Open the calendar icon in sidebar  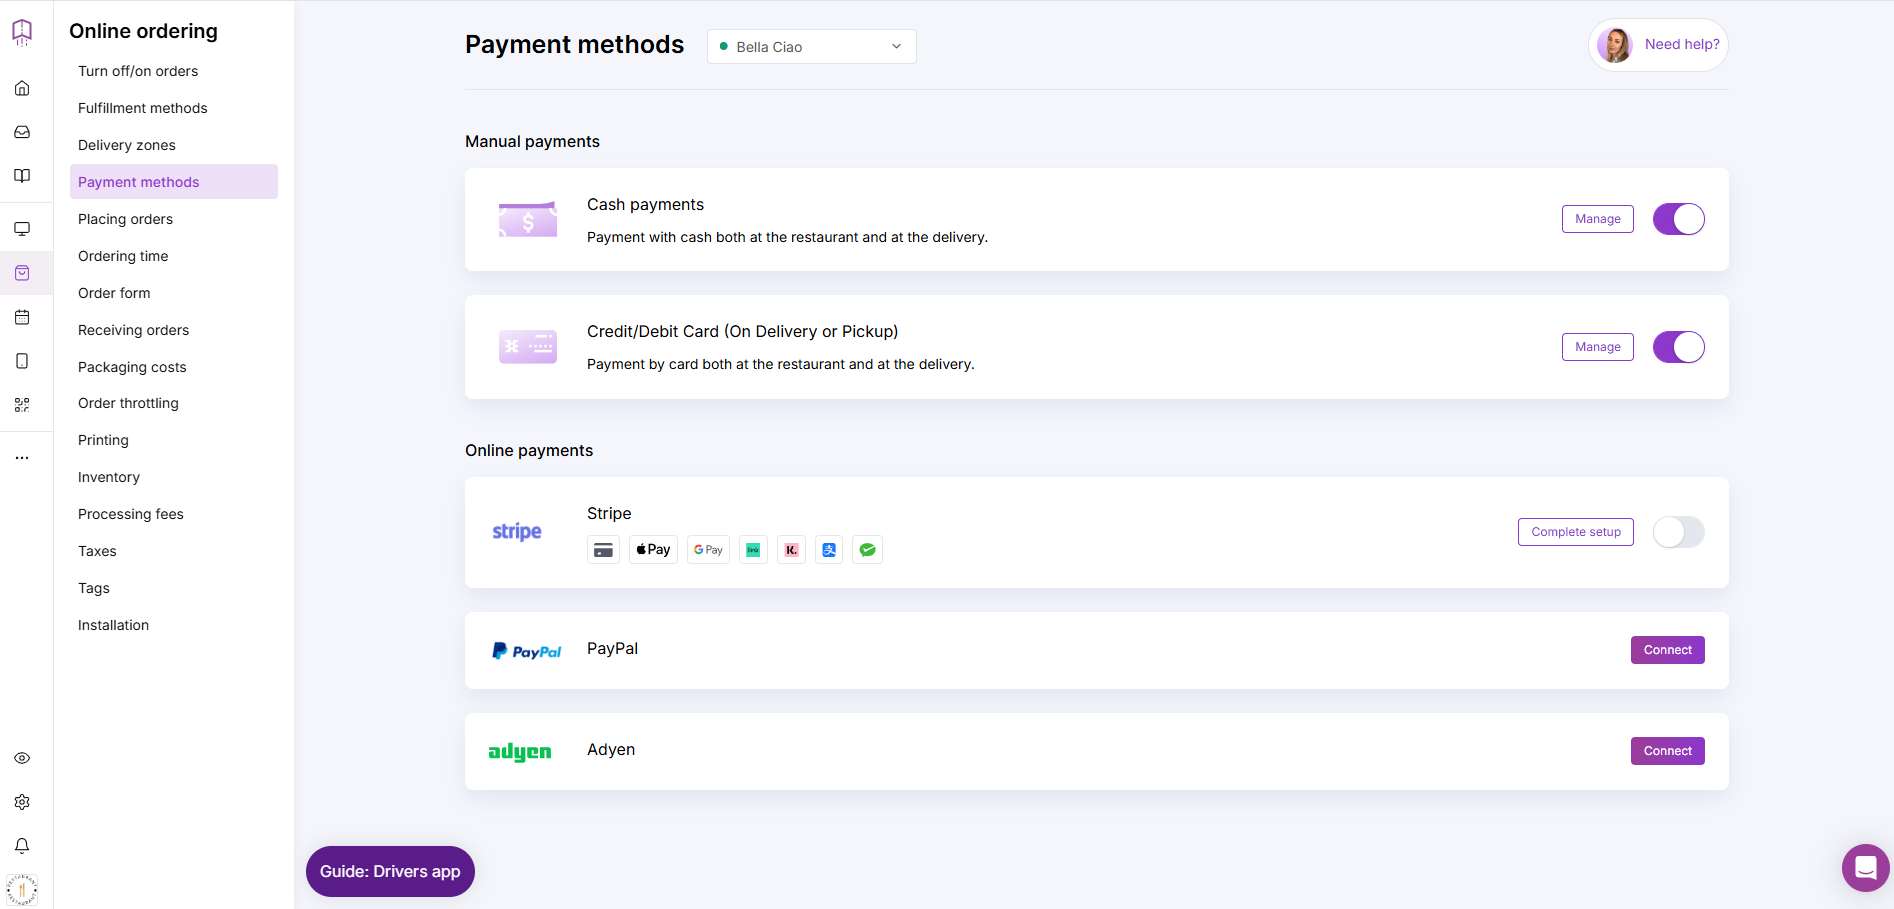click(x=22, y=317)
